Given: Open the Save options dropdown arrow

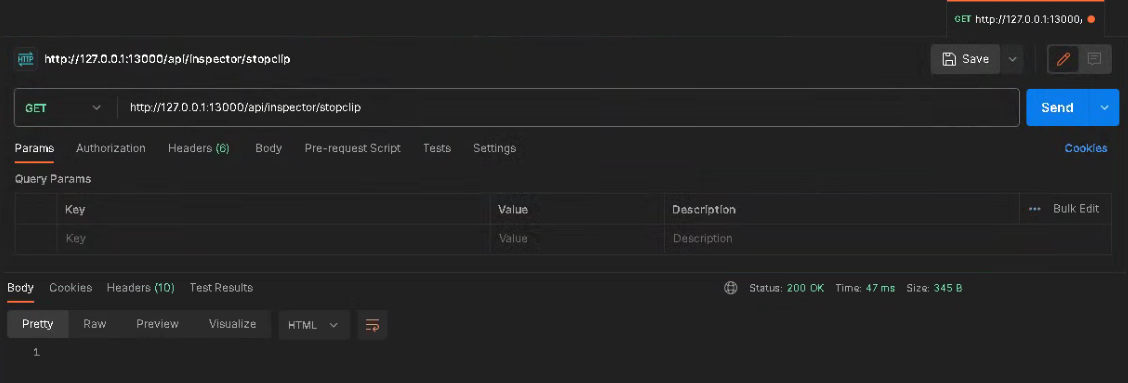Looking at the screenshot, I should click(1012, 59).
